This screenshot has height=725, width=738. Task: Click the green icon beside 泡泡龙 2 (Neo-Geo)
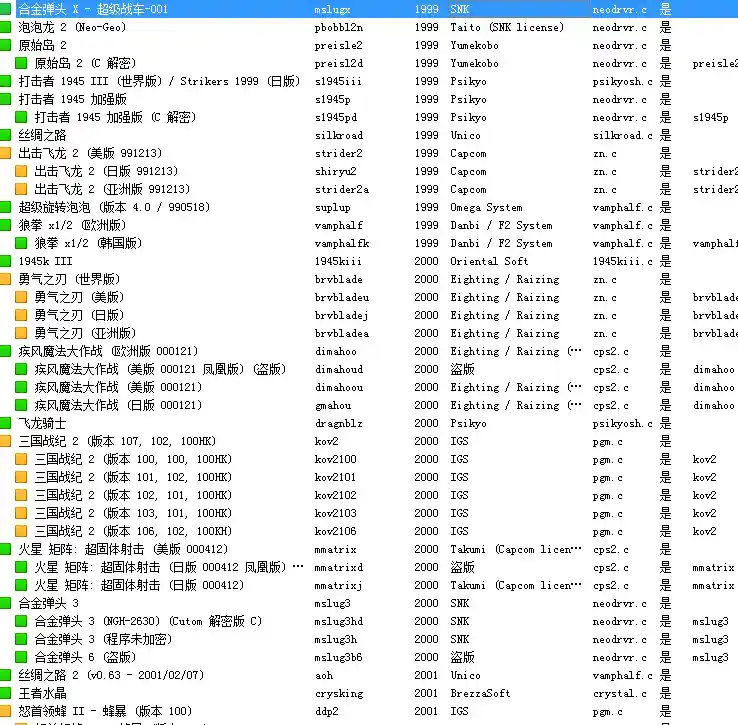5,27
